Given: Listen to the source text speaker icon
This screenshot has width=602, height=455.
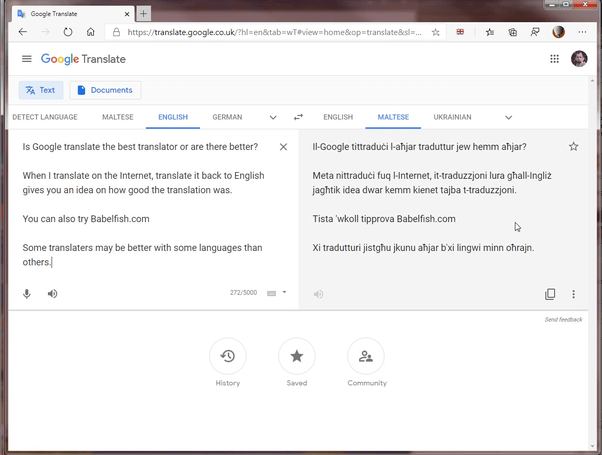Looking at the screenshot, I should pos(52,294).
